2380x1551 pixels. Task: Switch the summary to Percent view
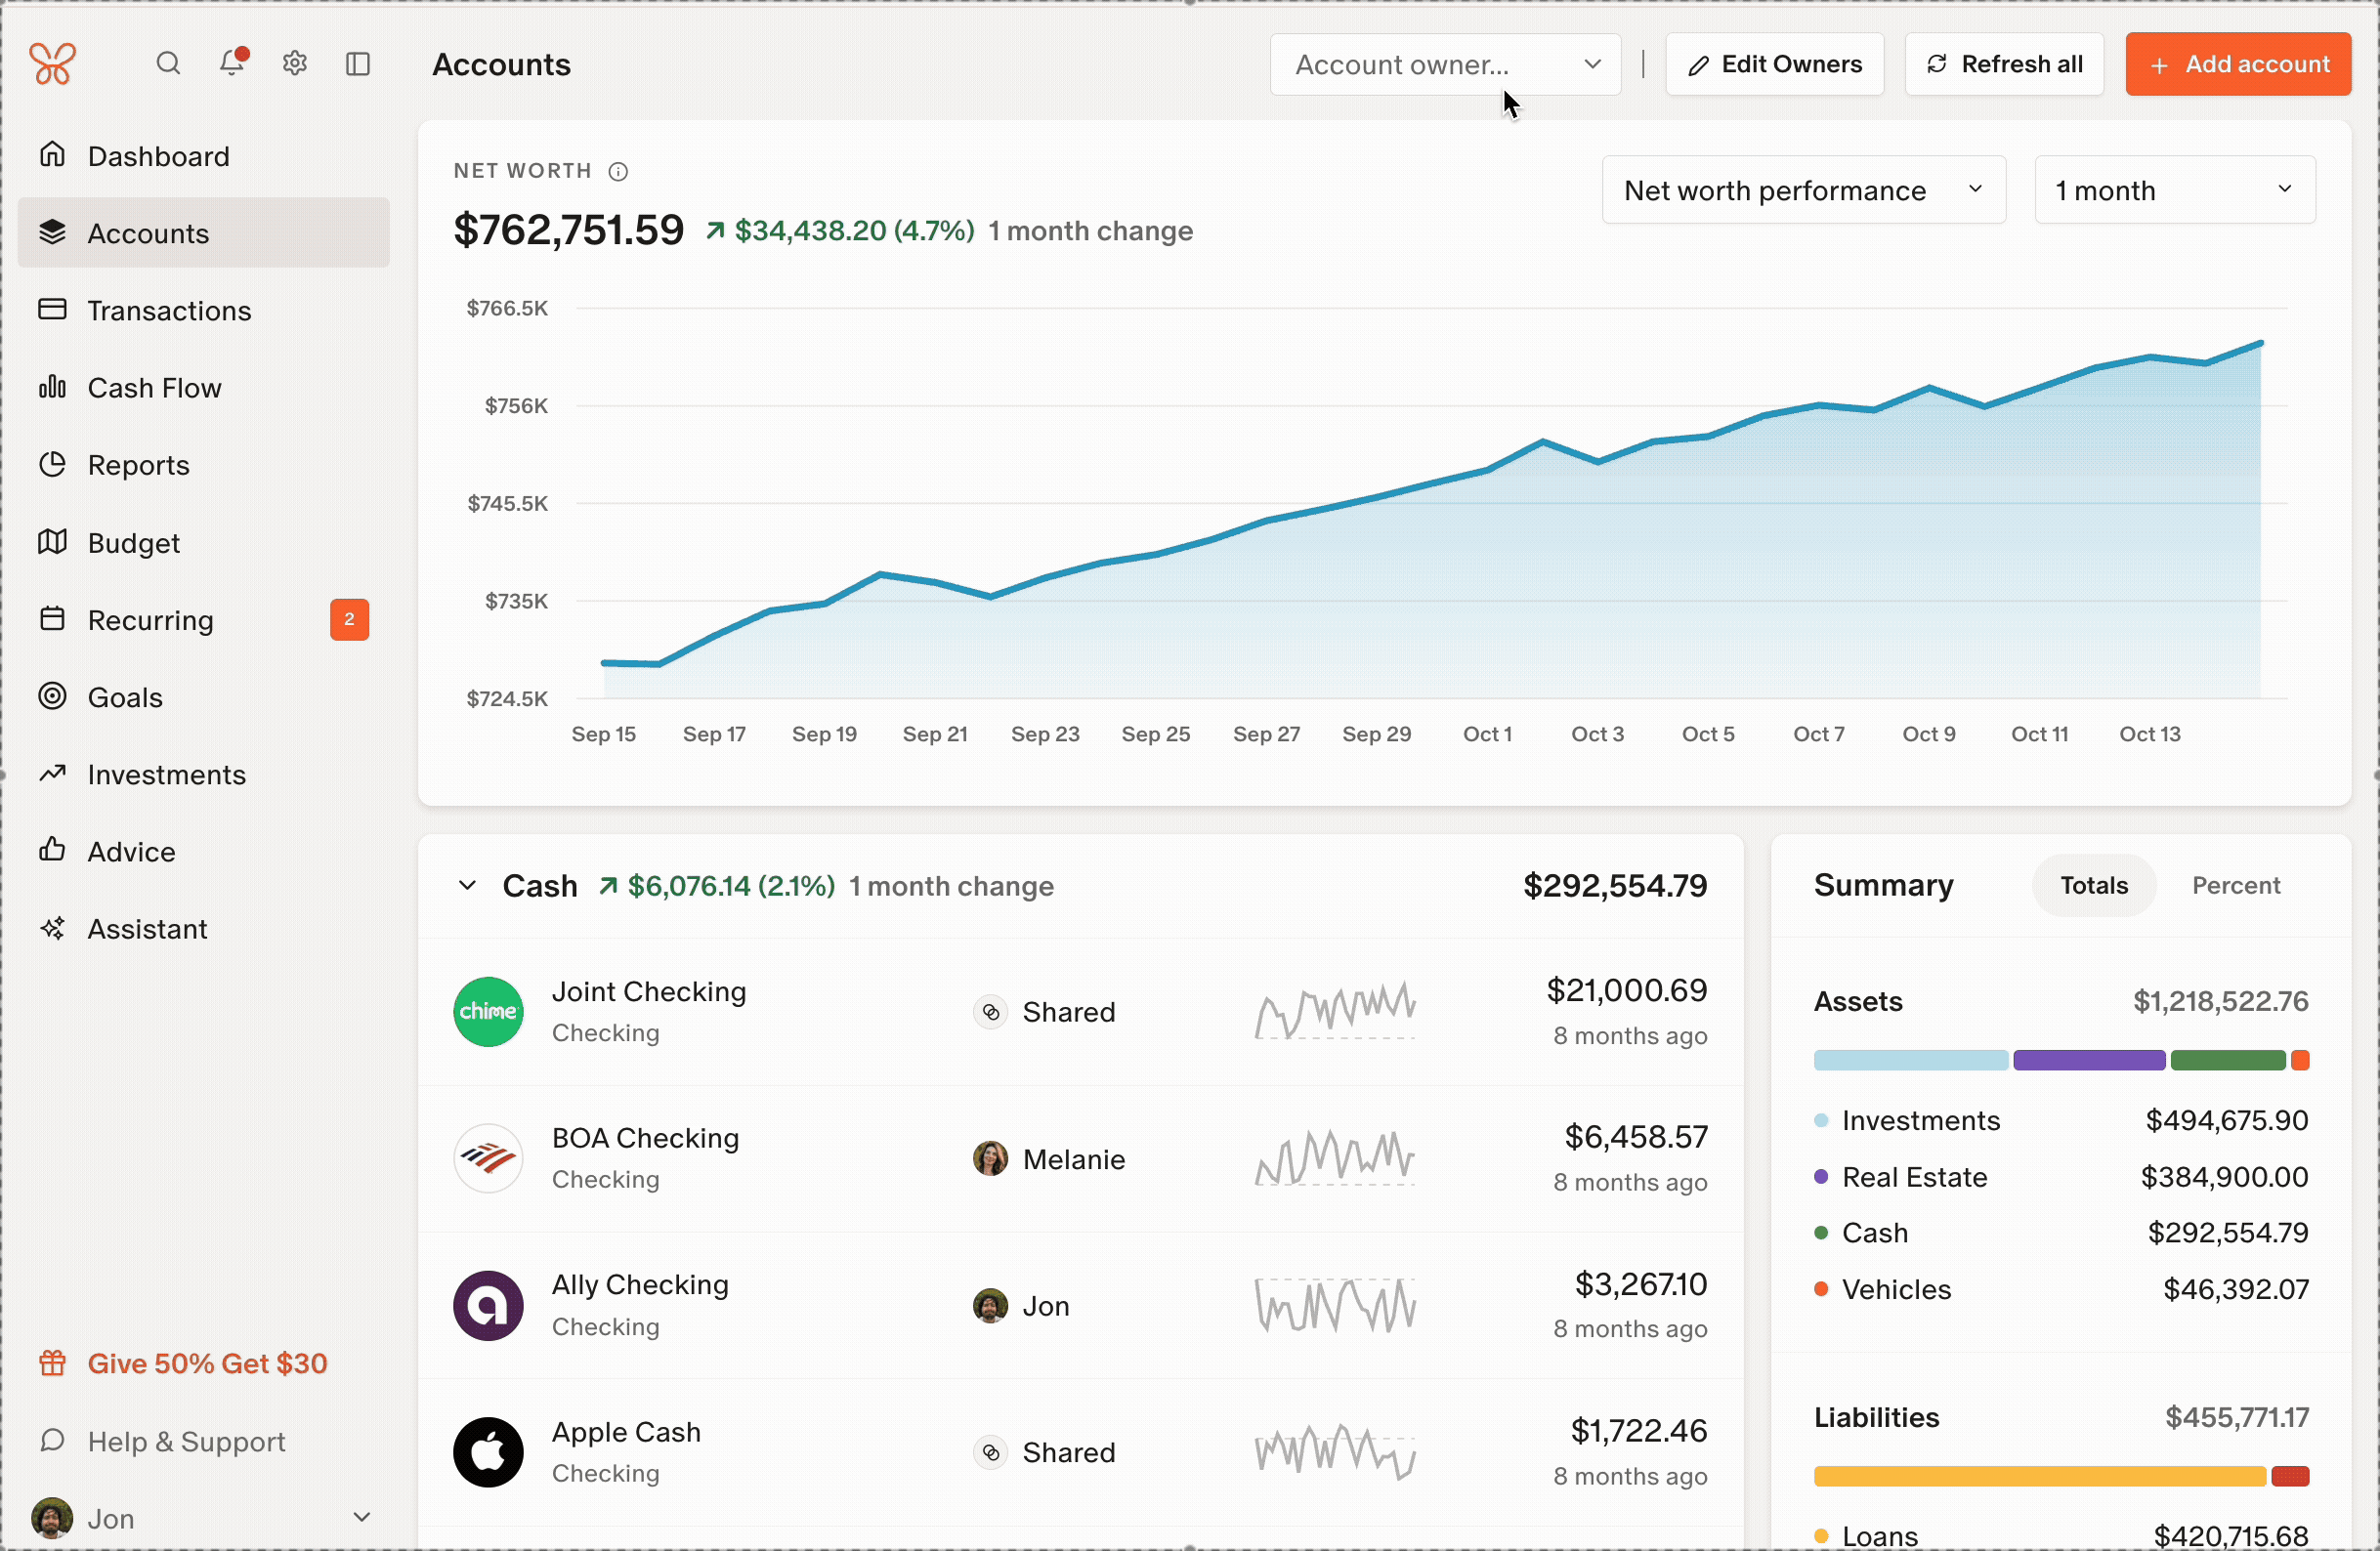[x=2235, y=885]
